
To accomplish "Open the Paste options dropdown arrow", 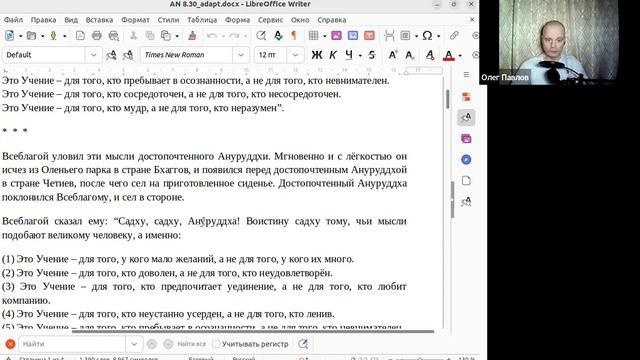I will coord(177,36).
